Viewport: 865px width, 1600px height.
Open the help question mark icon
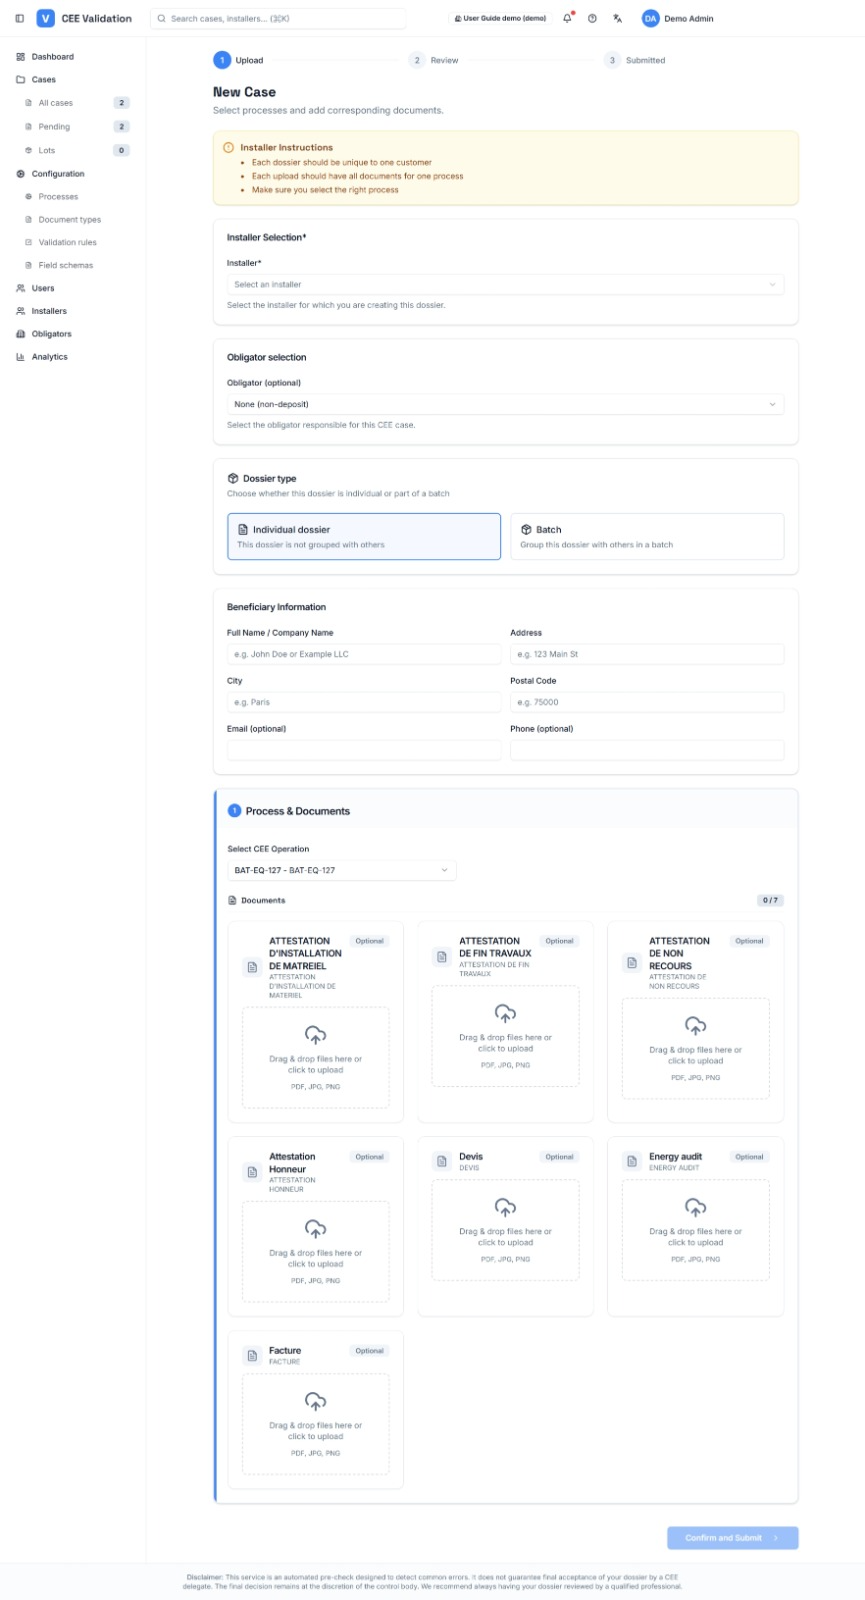[593, 18]
